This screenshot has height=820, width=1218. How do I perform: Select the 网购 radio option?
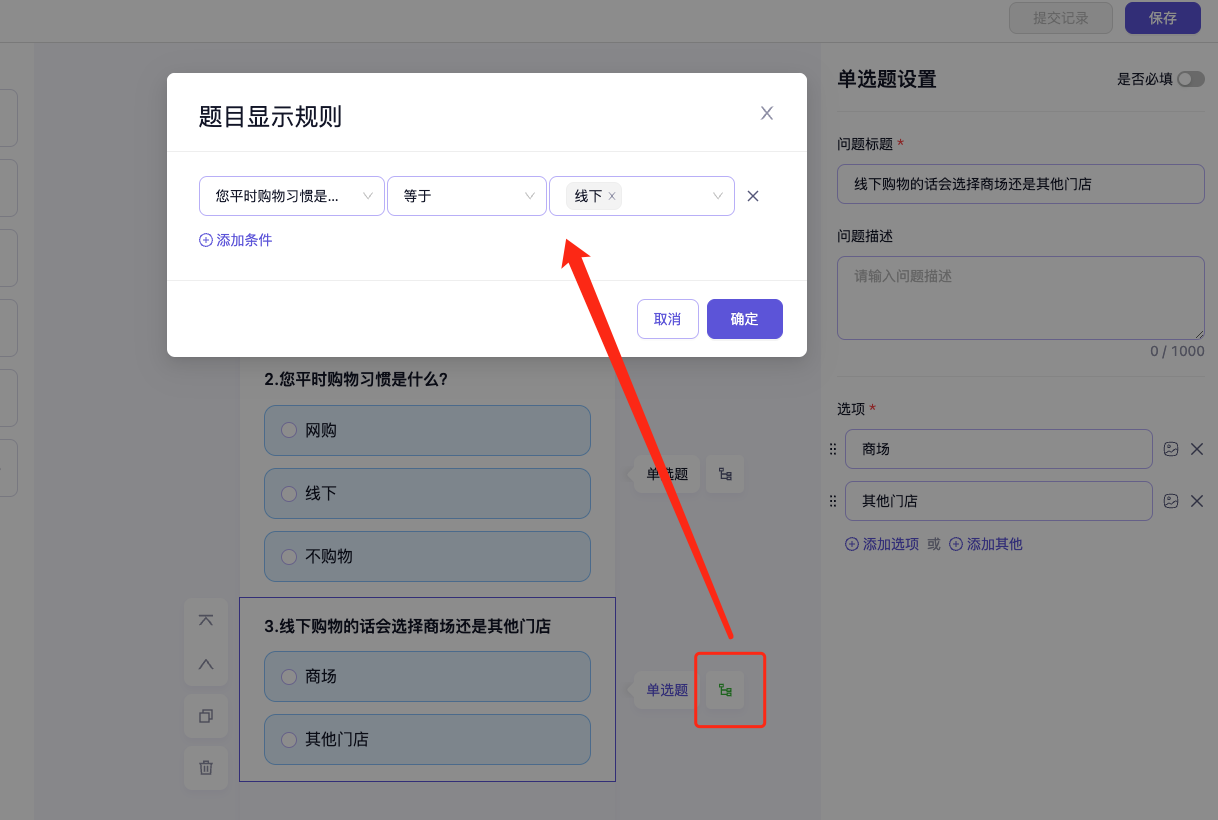289,430
